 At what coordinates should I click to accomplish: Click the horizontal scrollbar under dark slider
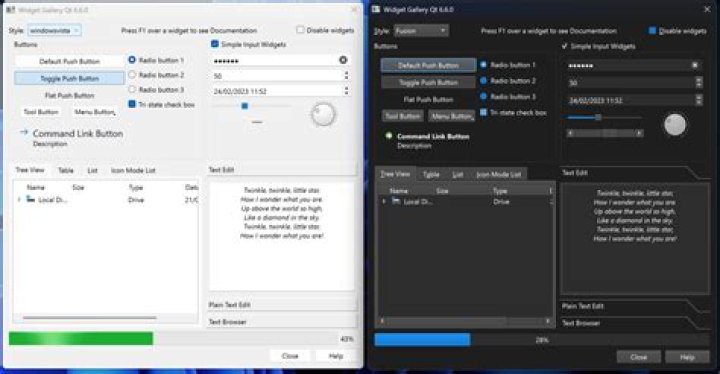click(x=604, y=133)
